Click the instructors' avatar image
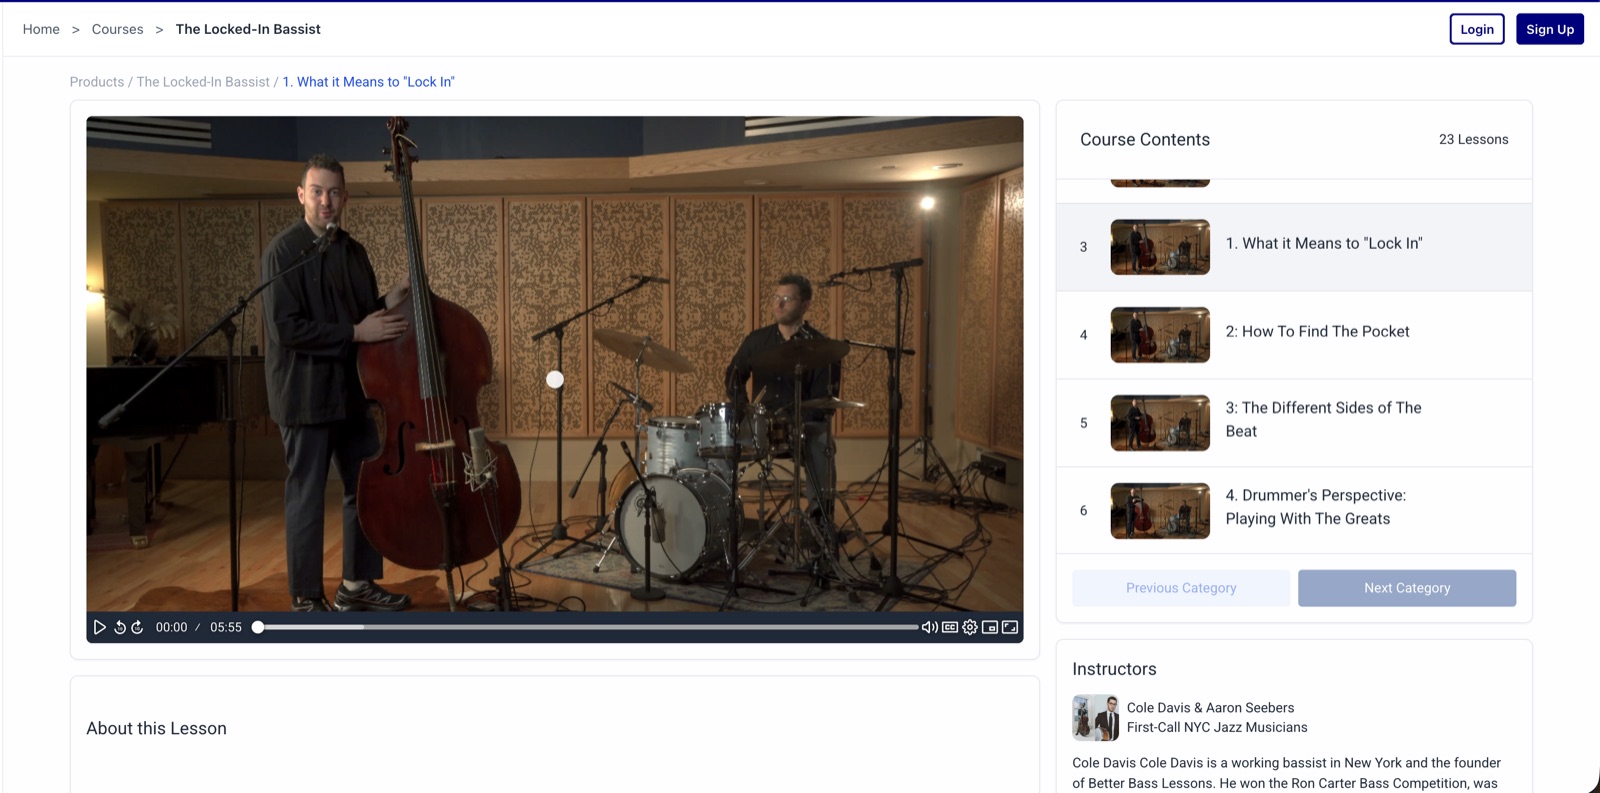The height and width of the screenshot is (793, 1600). click(x=1095, y=717)
